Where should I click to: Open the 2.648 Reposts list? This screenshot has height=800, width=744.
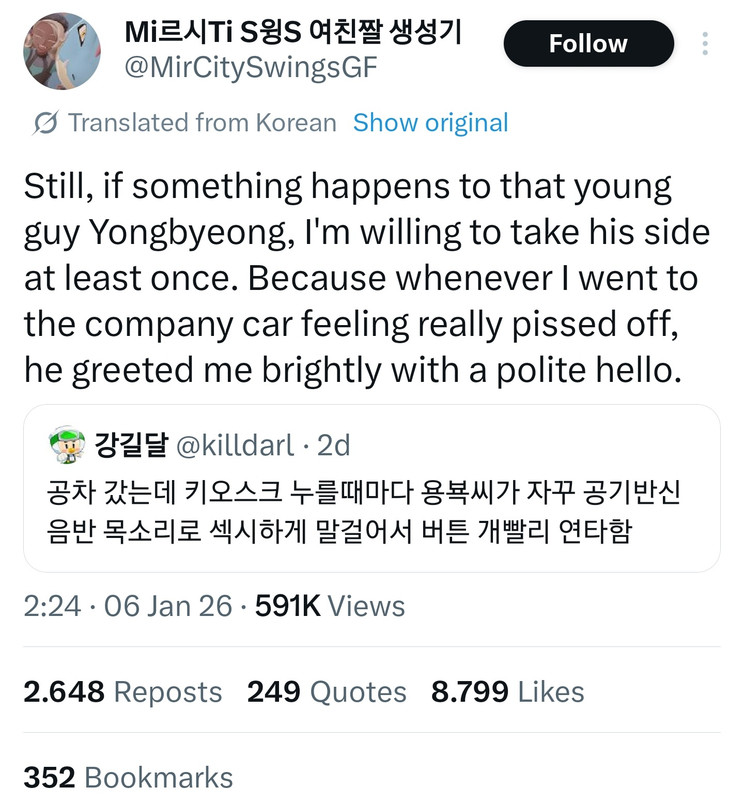(122, 692)
